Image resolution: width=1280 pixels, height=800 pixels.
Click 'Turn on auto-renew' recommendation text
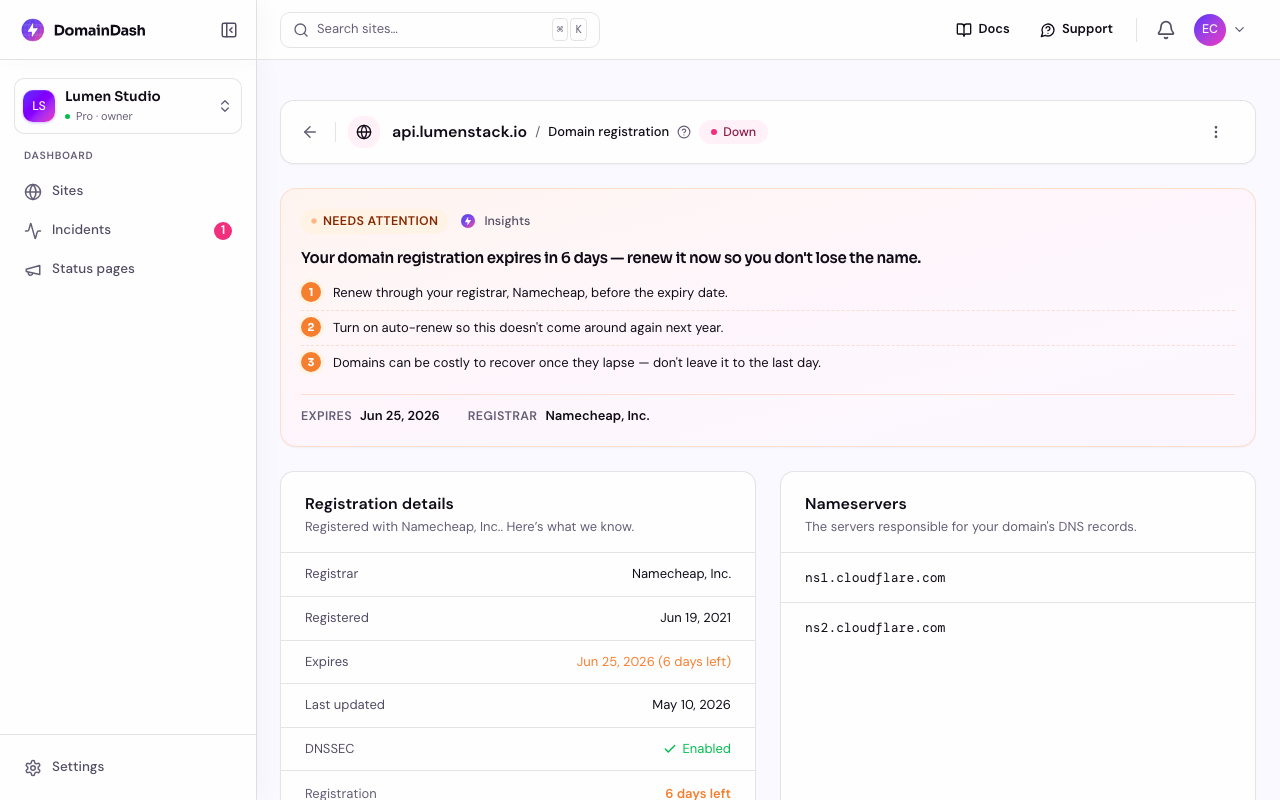528,328
